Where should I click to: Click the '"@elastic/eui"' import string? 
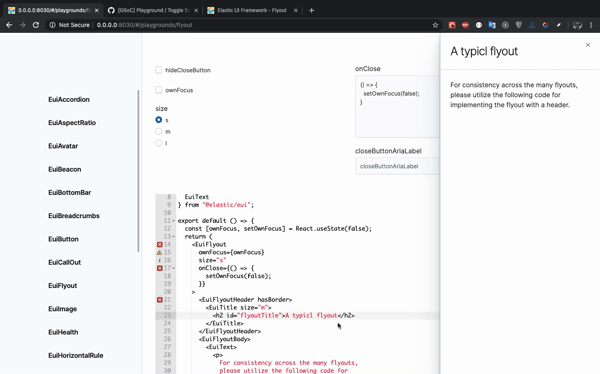coord(226,205)
